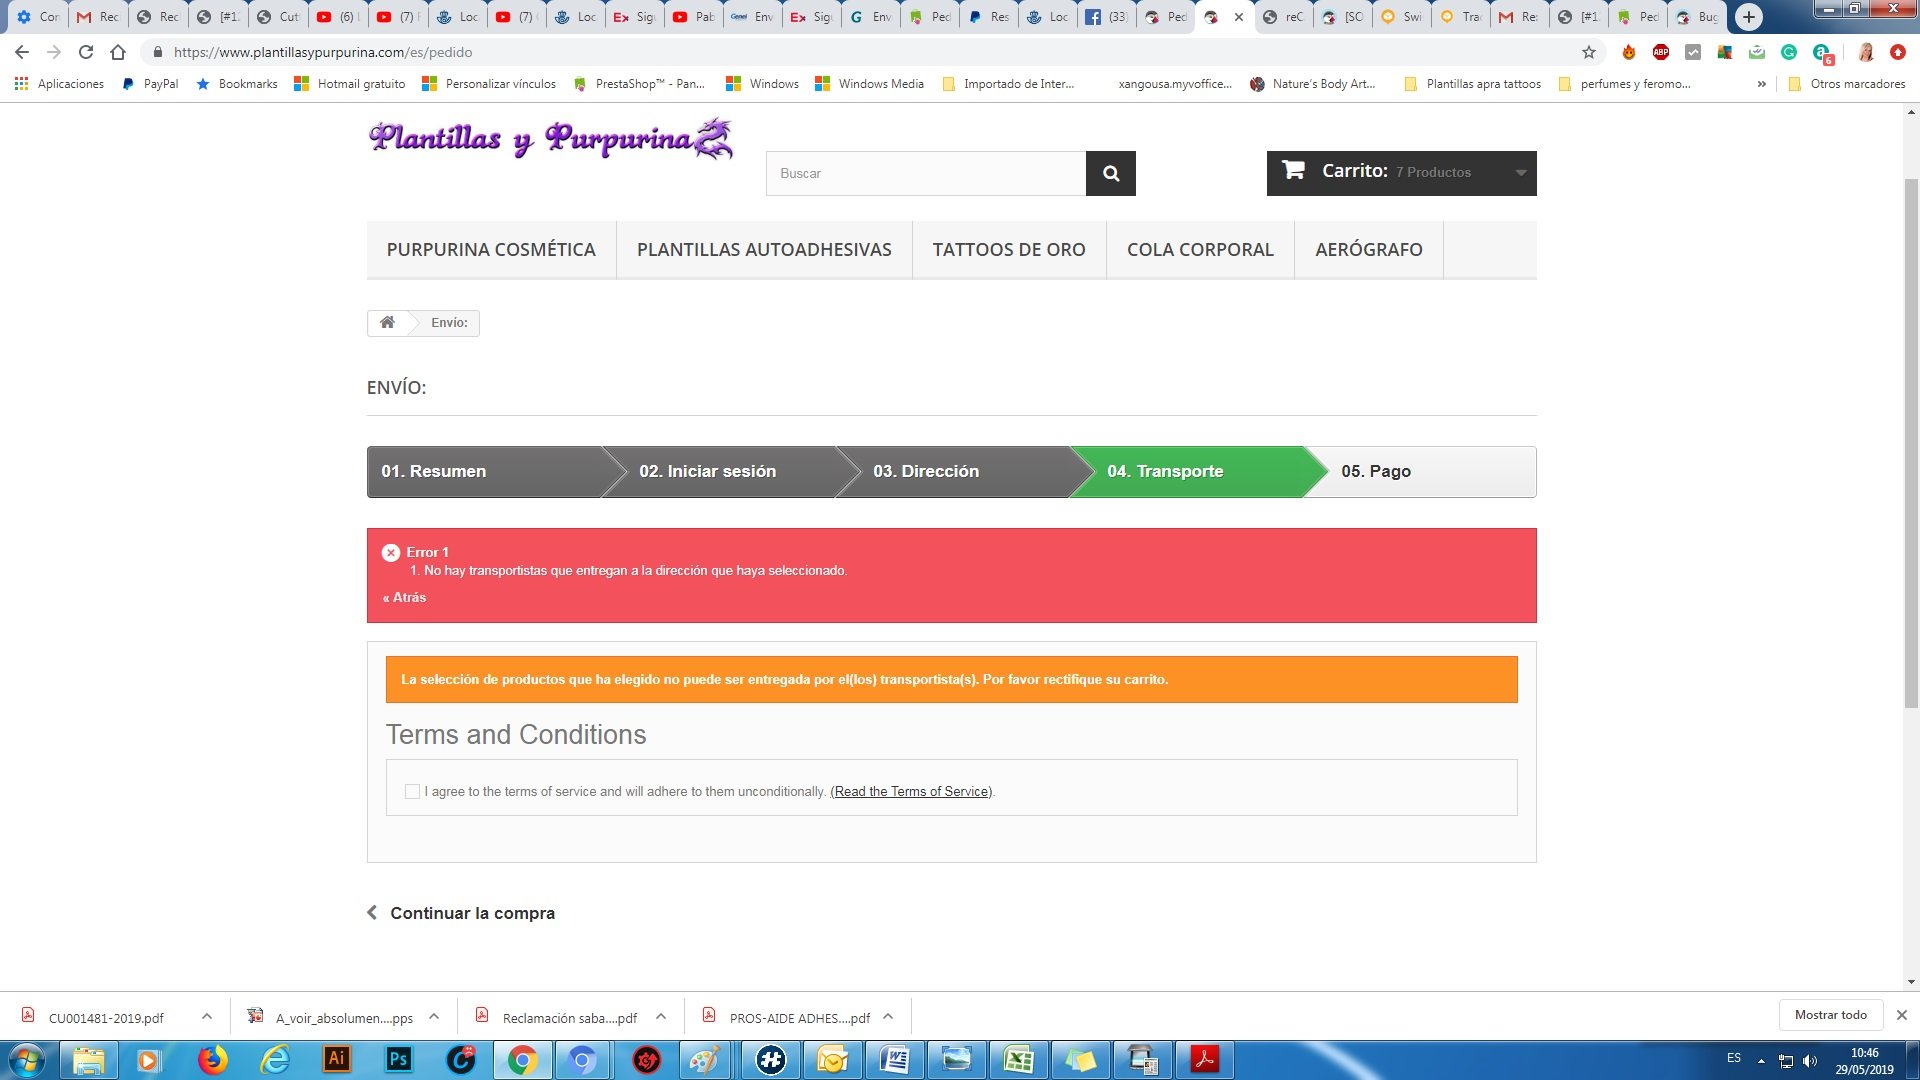Click the home breadcrumb icon

pos(387,322)
